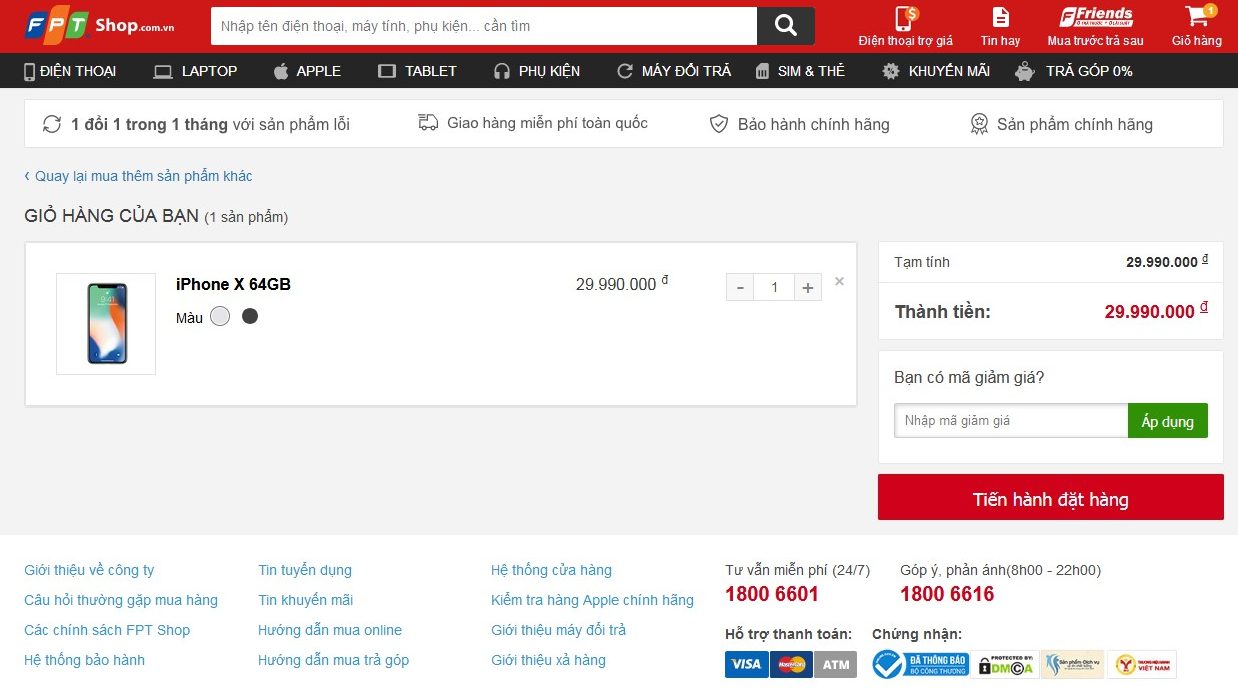
Task: Open Hệ thống bảo hành link
Action: tap(84, 660)
